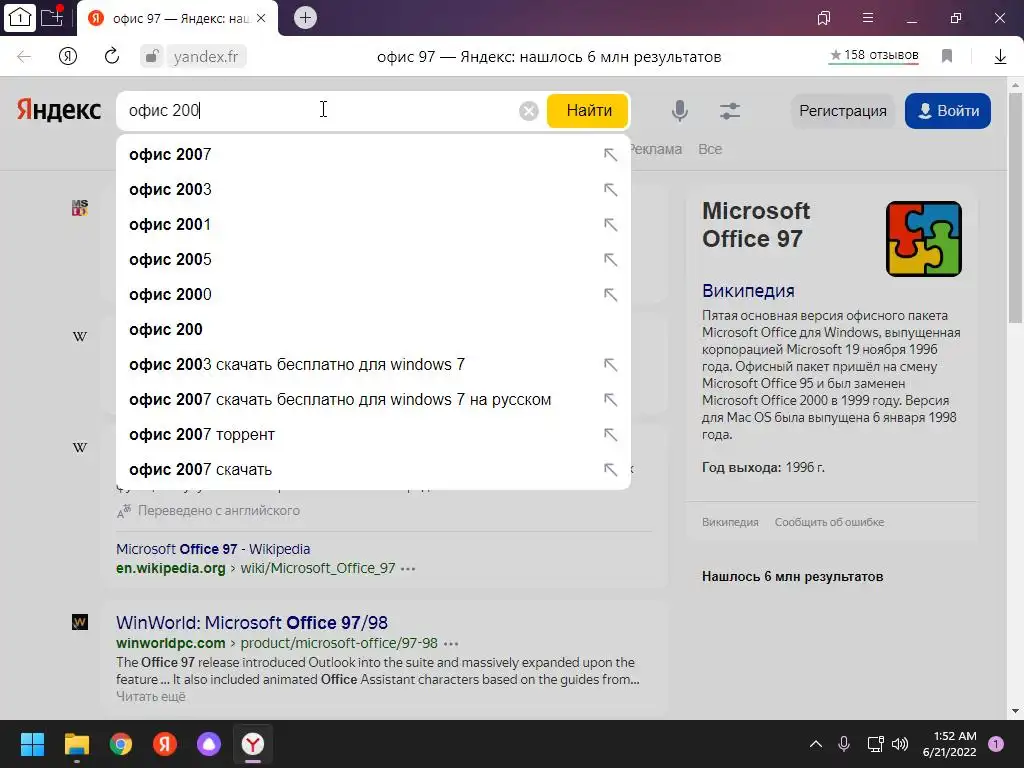Open the Windows Start menu
Screen dimensions: 1024x768
pyautogui.click(x=32, y=744)
